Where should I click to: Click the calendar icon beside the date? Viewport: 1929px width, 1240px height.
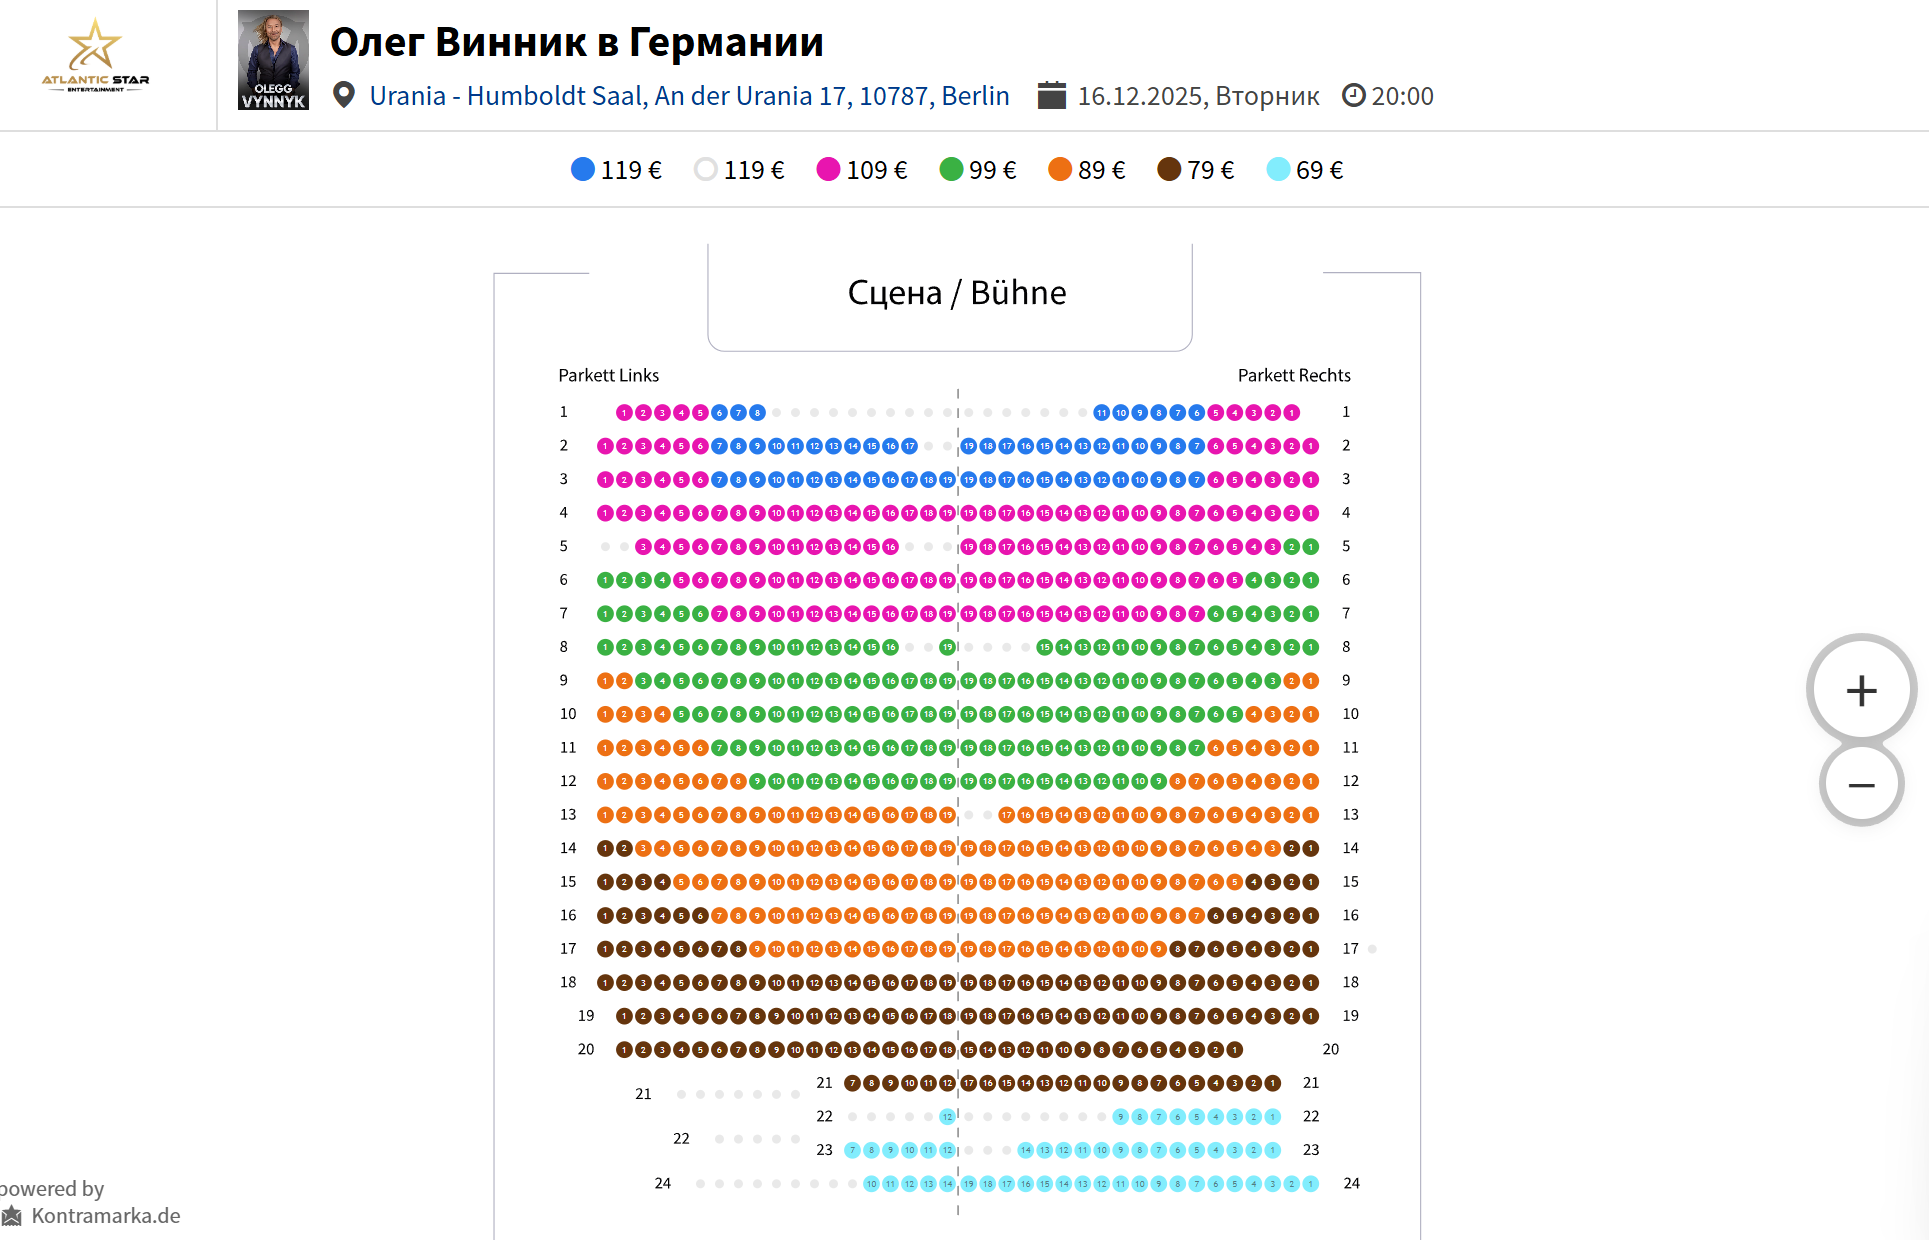pyautogui.click(x=1052, y=95)
